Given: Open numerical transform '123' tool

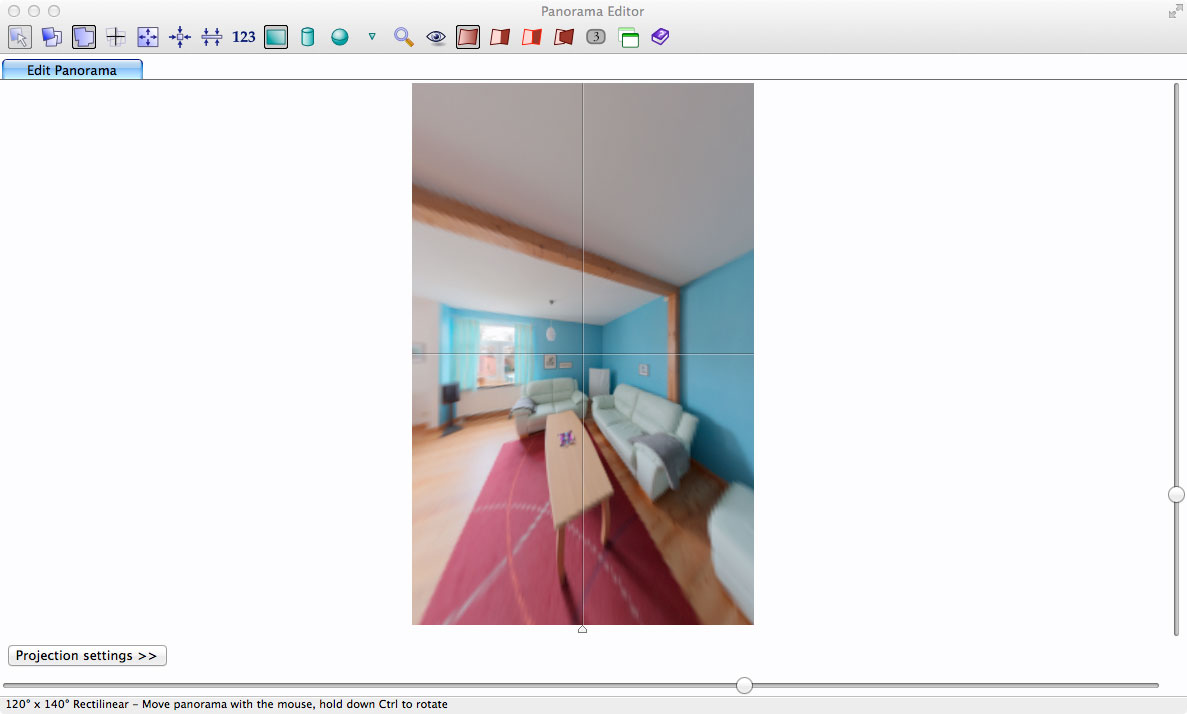Looking at the screenshot, I should [x=244, y=37].
